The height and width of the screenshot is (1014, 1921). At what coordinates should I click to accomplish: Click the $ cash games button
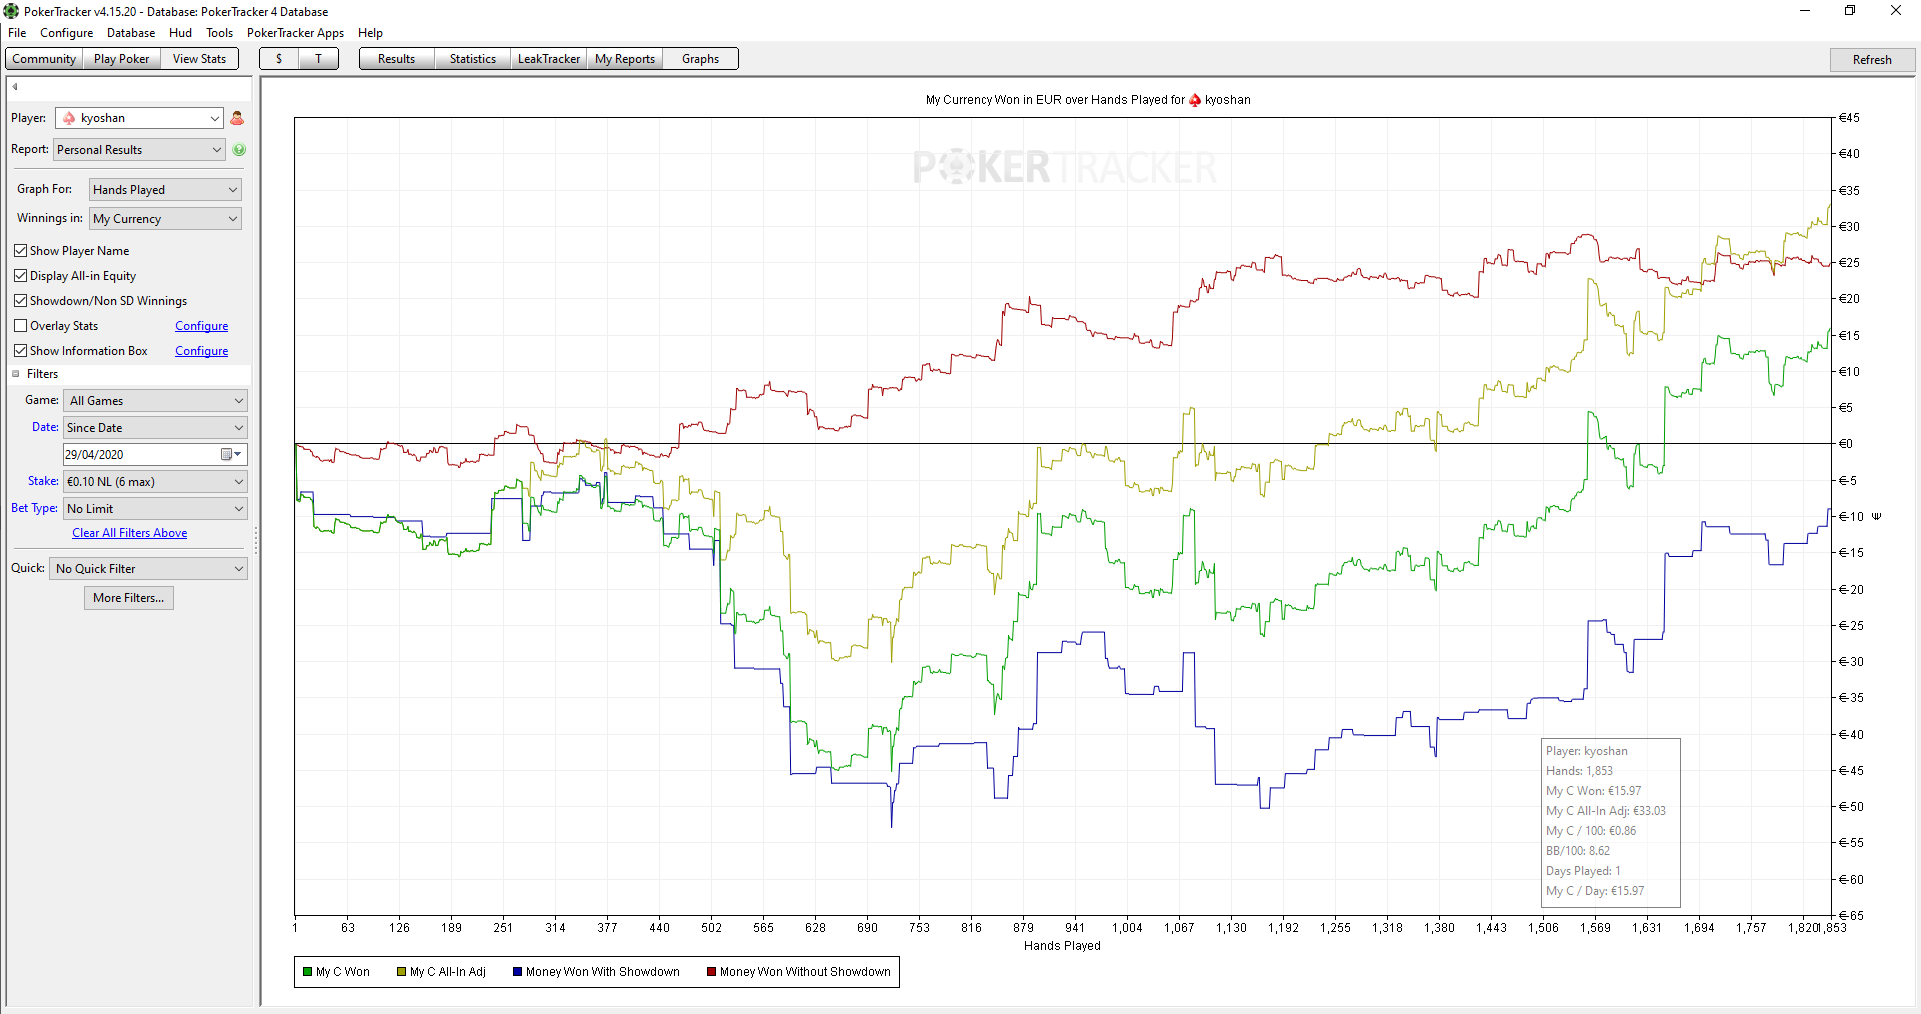[279, 59]
